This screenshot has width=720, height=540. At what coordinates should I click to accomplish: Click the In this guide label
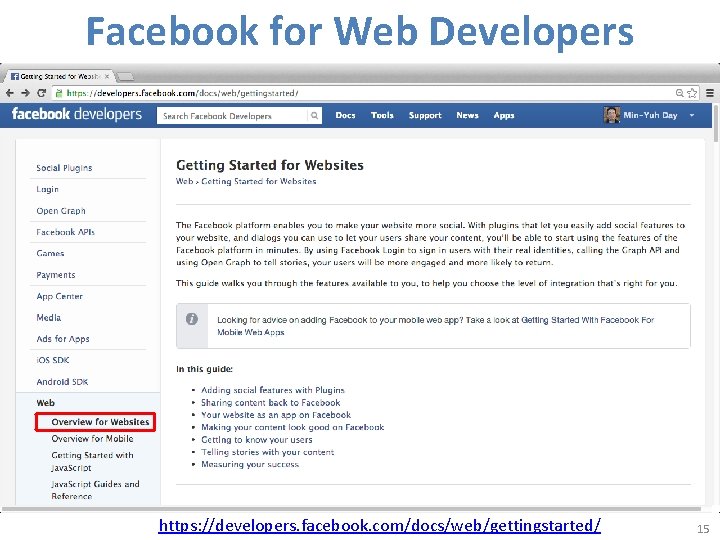tap(204, 369)
